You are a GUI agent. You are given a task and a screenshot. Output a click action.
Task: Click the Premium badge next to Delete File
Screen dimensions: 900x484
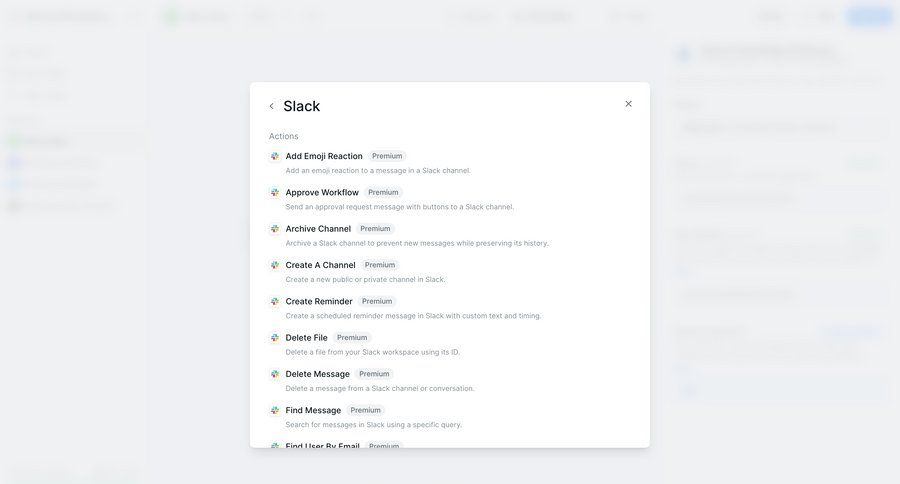pyautogui.click(x=352, y=338)
